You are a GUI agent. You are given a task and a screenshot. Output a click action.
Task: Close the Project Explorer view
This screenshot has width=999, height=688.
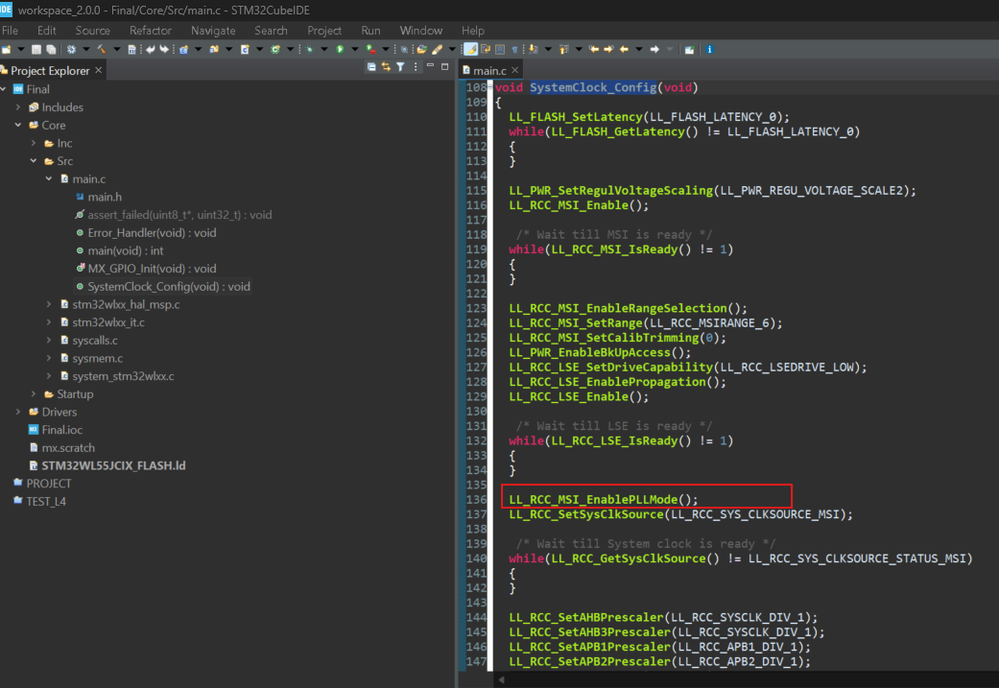pos(98,71)
